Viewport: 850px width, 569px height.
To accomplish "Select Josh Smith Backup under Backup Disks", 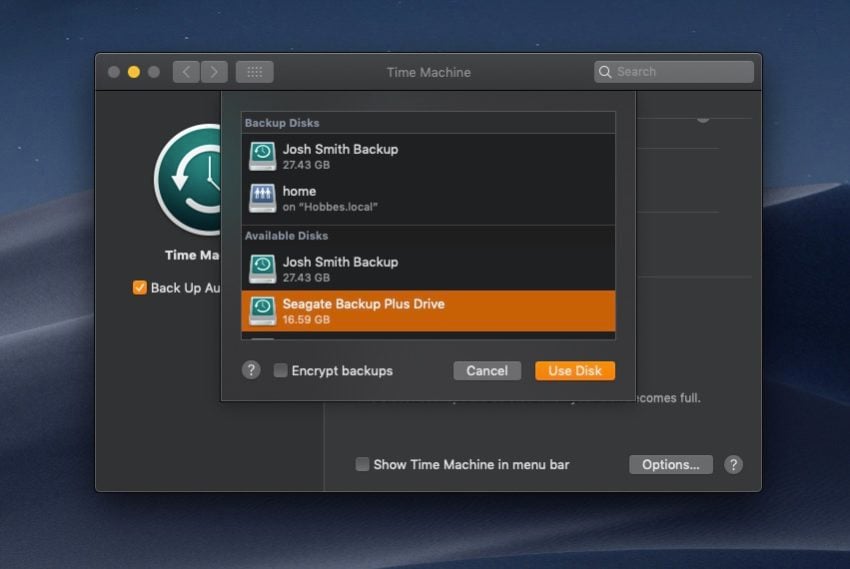I will tap(428, 156).
